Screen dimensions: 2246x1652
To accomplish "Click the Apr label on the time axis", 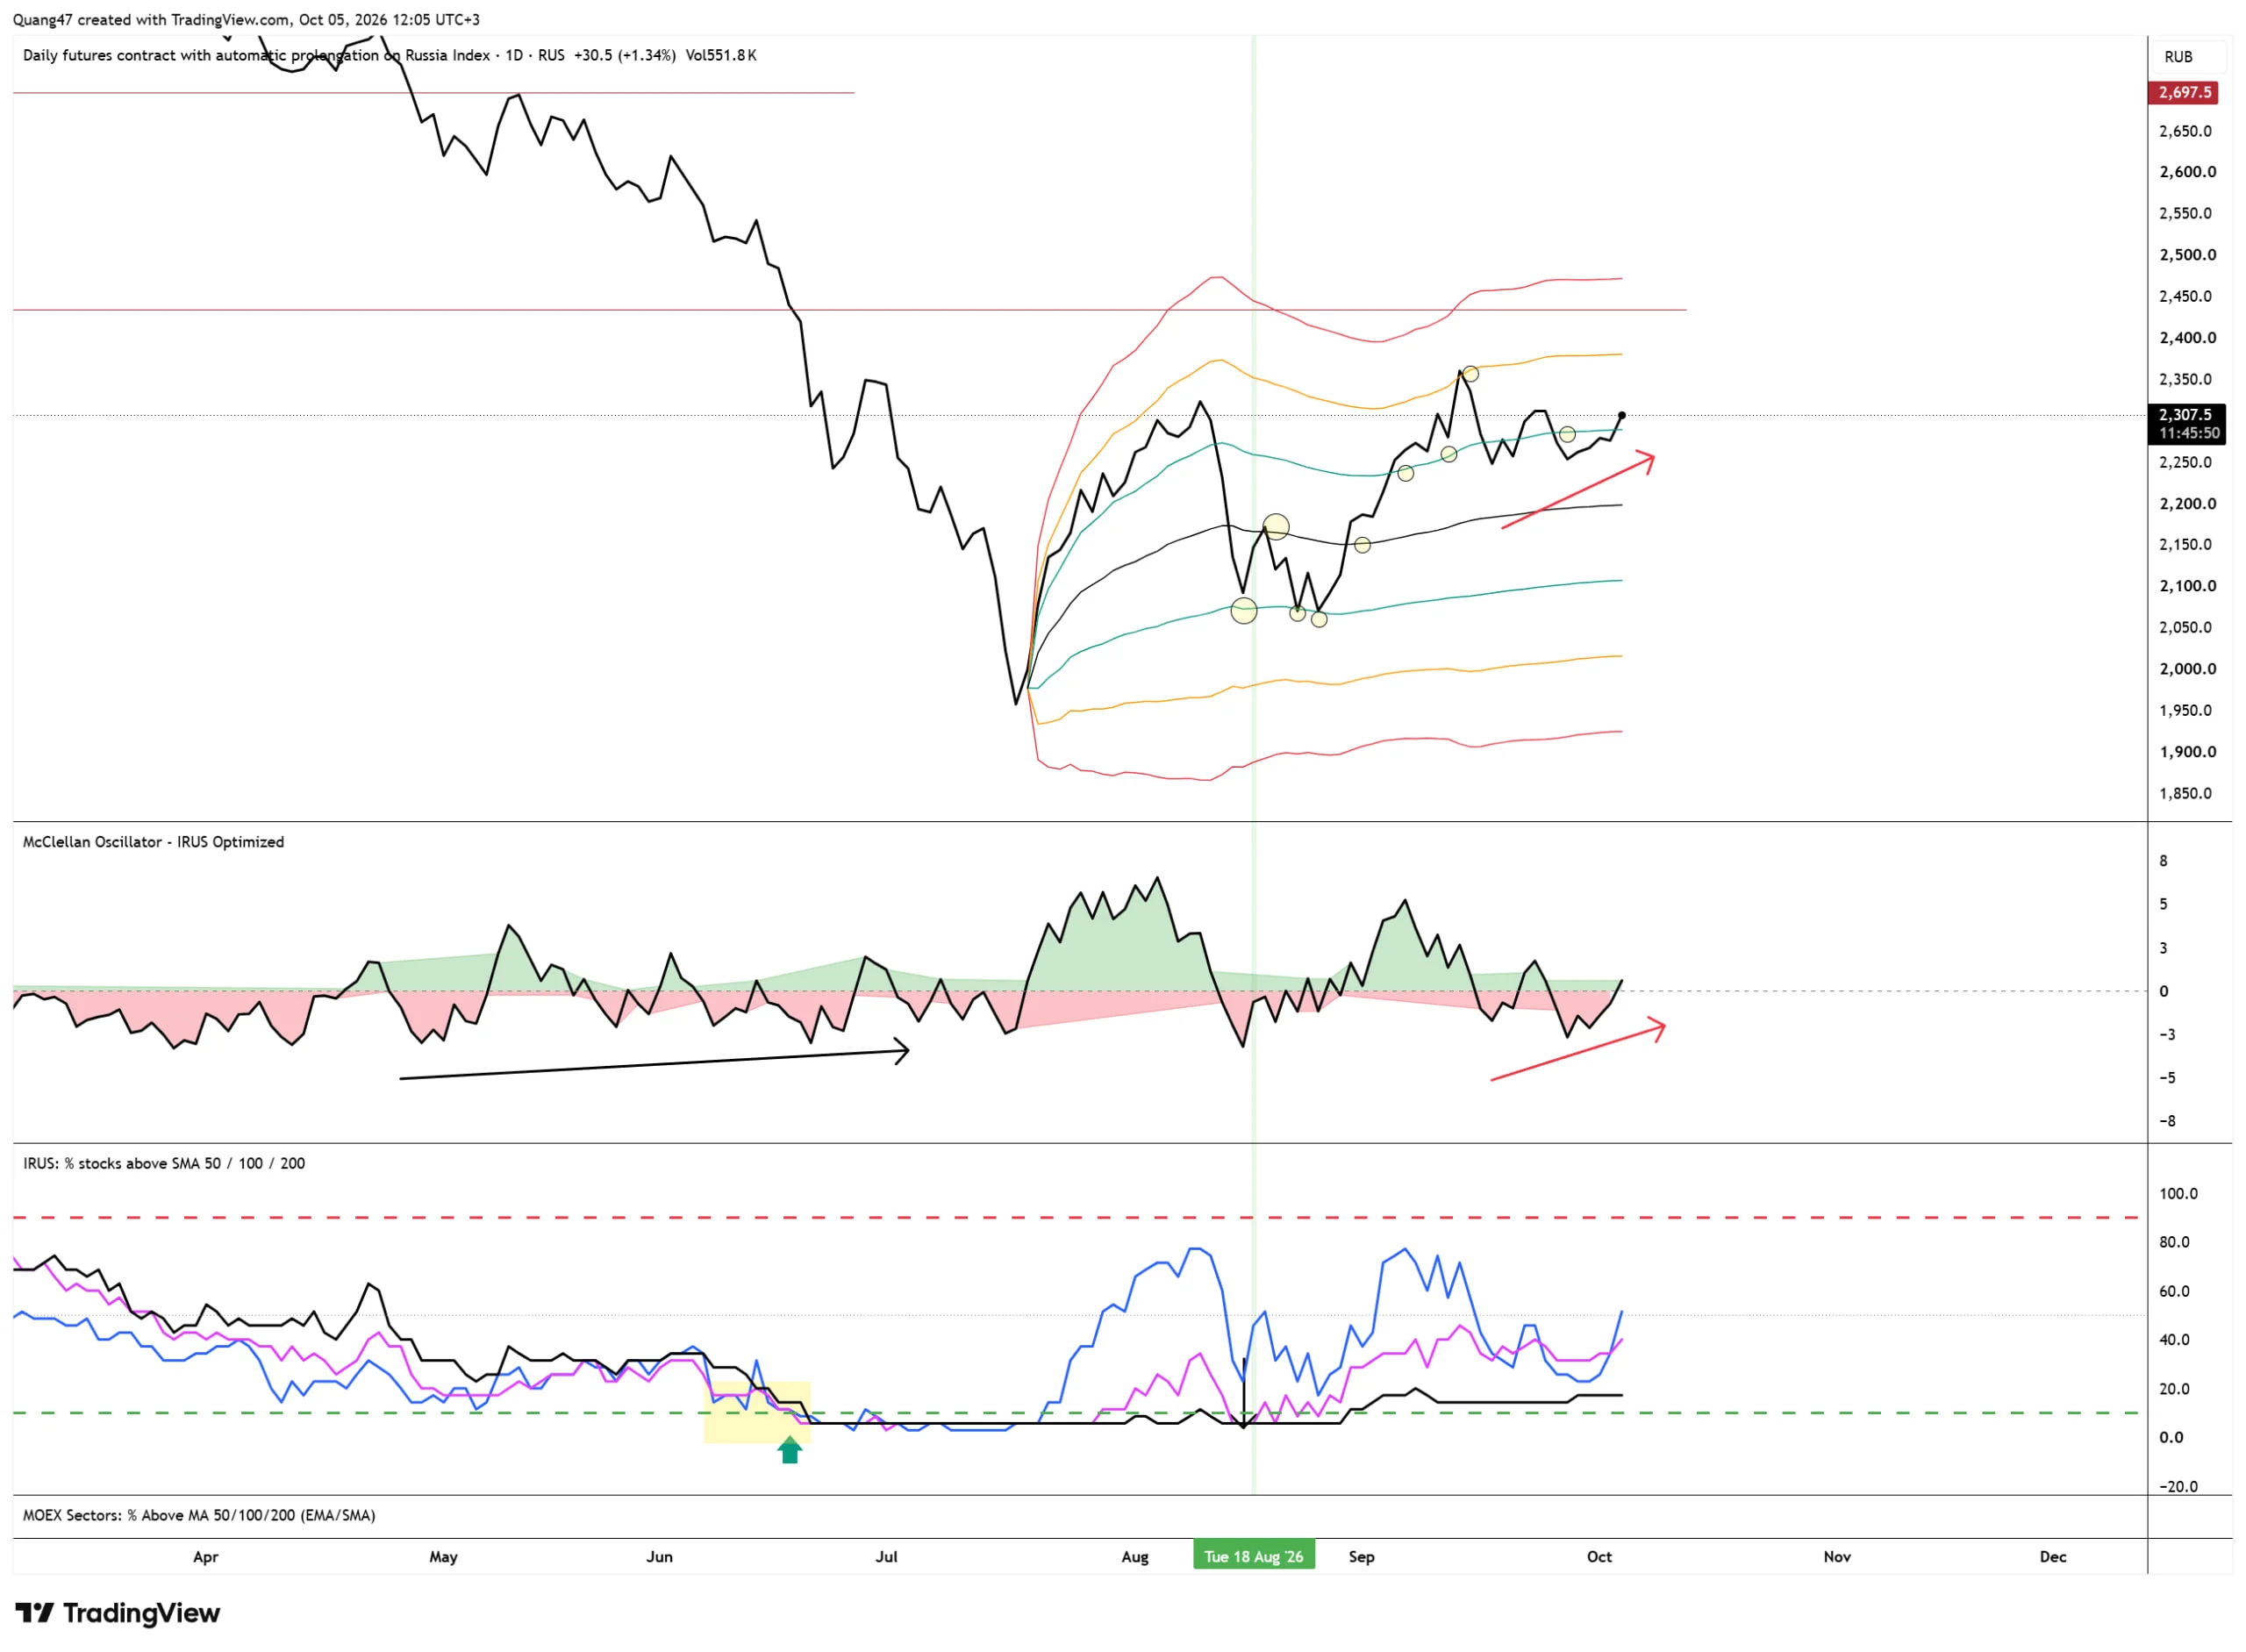I will (205, 1556).
